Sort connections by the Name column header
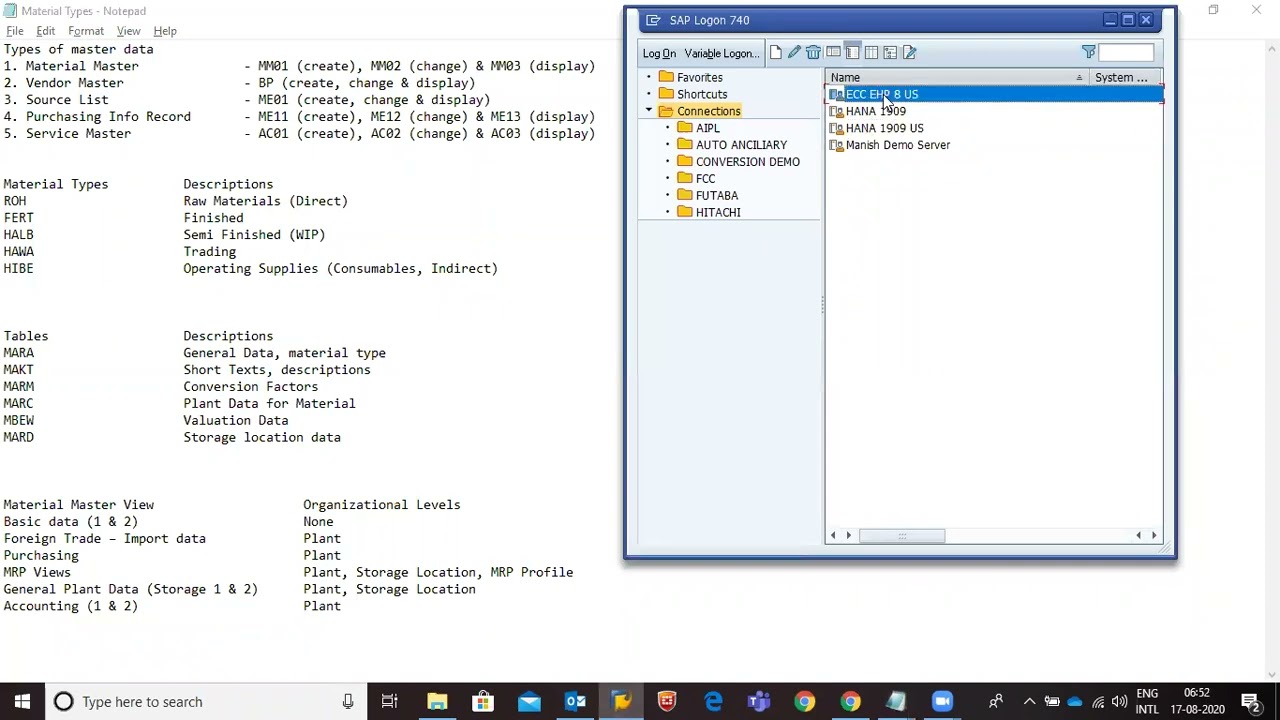Viewport: 1280px width, 720px height. click(x=956, y=77)
